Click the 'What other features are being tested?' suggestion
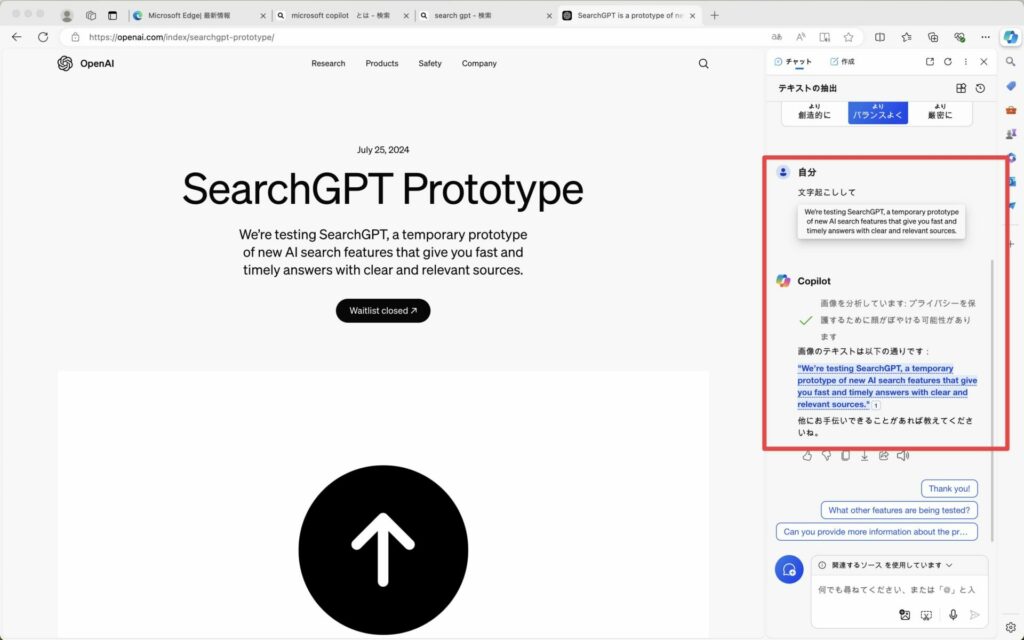This screenshot has height=640, width=1024. coord(899,510)
